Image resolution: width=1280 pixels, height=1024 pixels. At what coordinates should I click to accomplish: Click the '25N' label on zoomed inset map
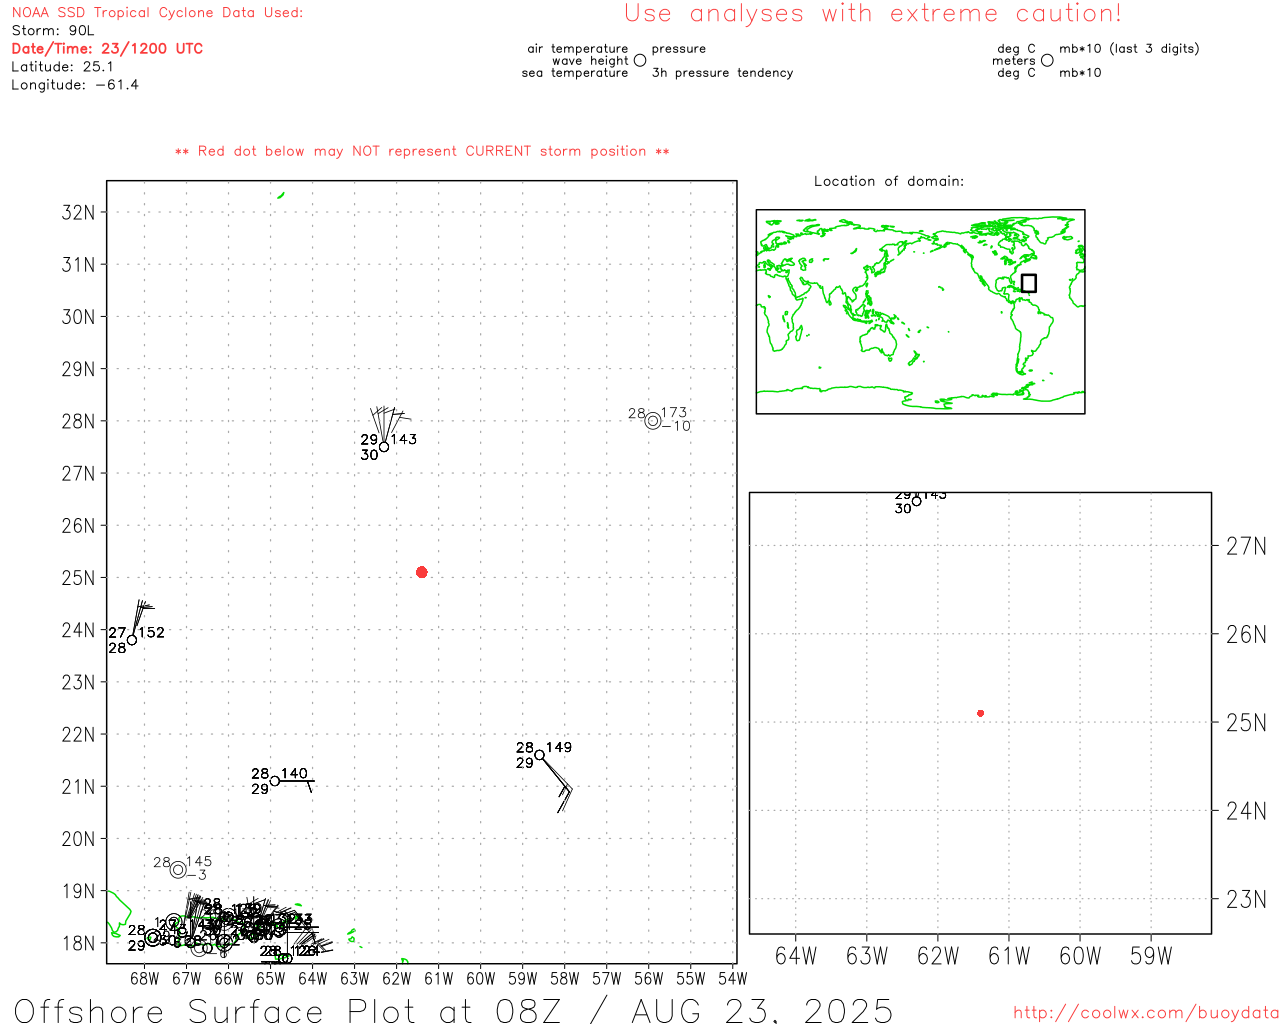1246,723
